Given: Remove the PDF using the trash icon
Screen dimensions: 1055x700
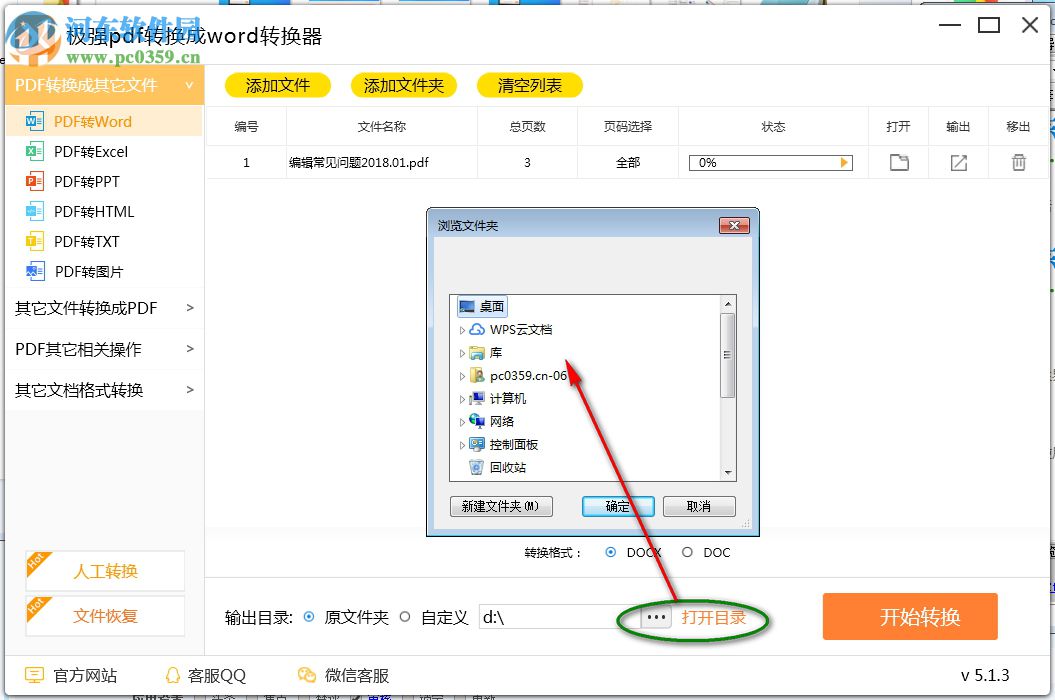Looking at the screenshot, I should pos(1018,162).
